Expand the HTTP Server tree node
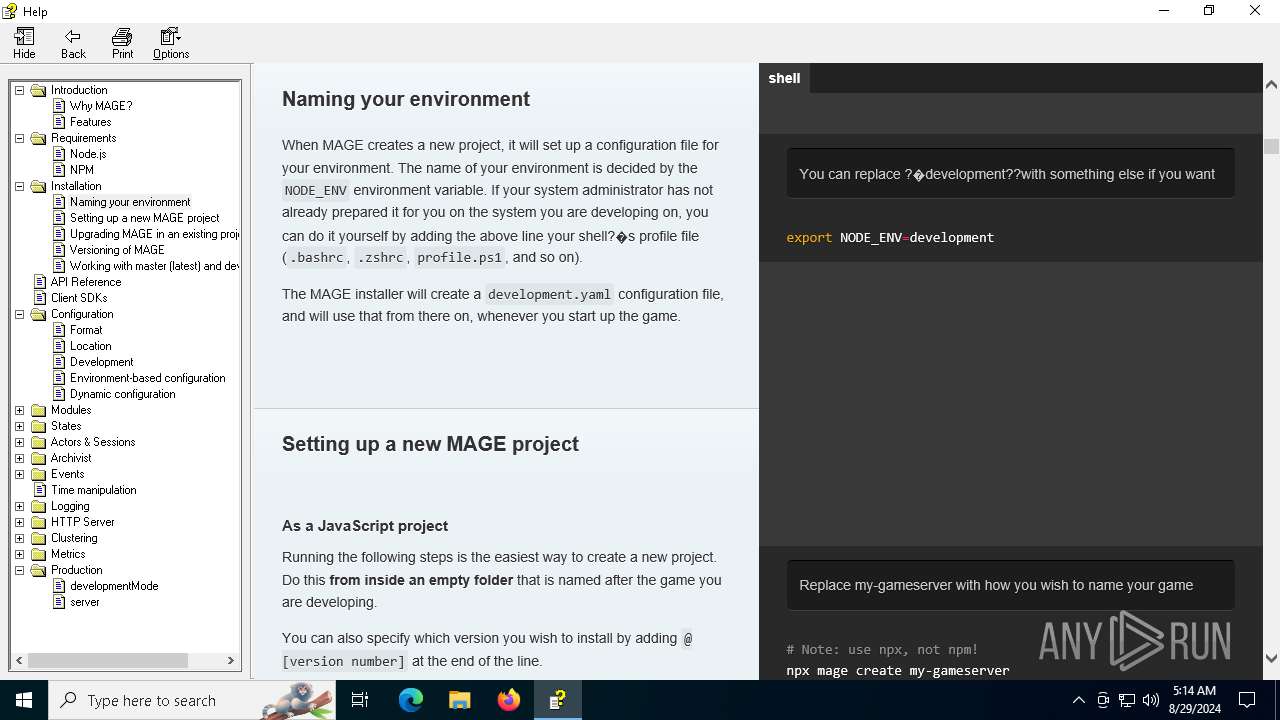The image size is (1280, 720). (19, 522)
